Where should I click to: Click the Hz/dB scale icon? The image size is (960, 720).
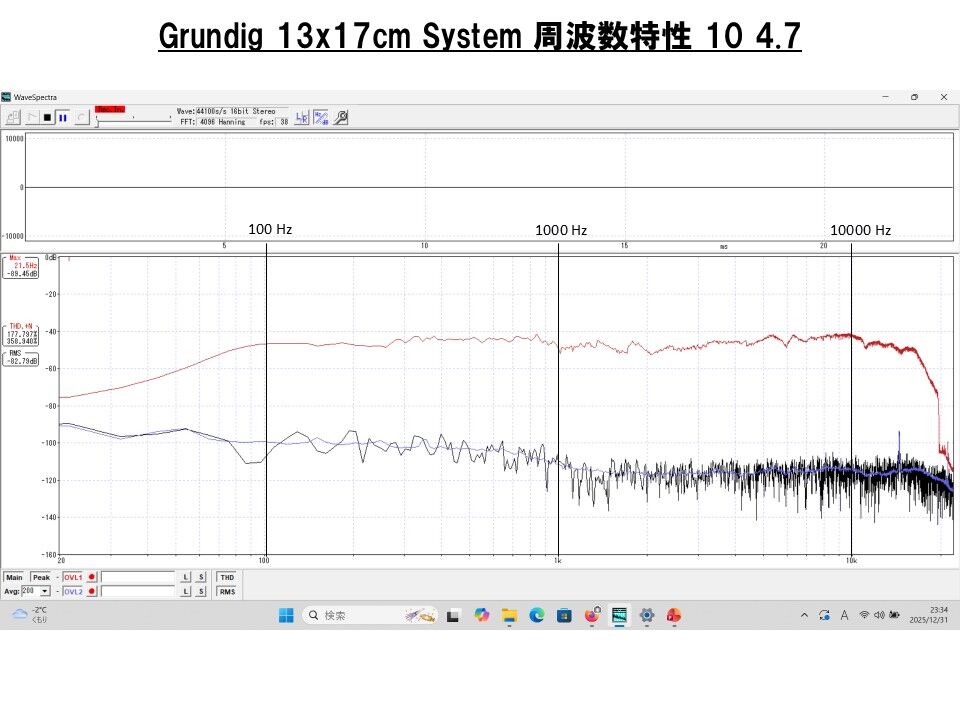[319, 117]
